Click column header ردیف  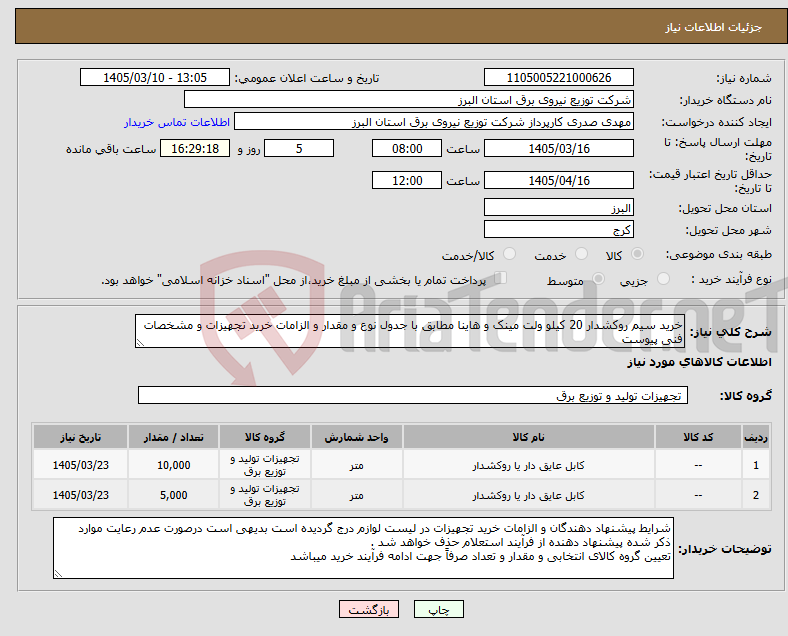[756, 437]
